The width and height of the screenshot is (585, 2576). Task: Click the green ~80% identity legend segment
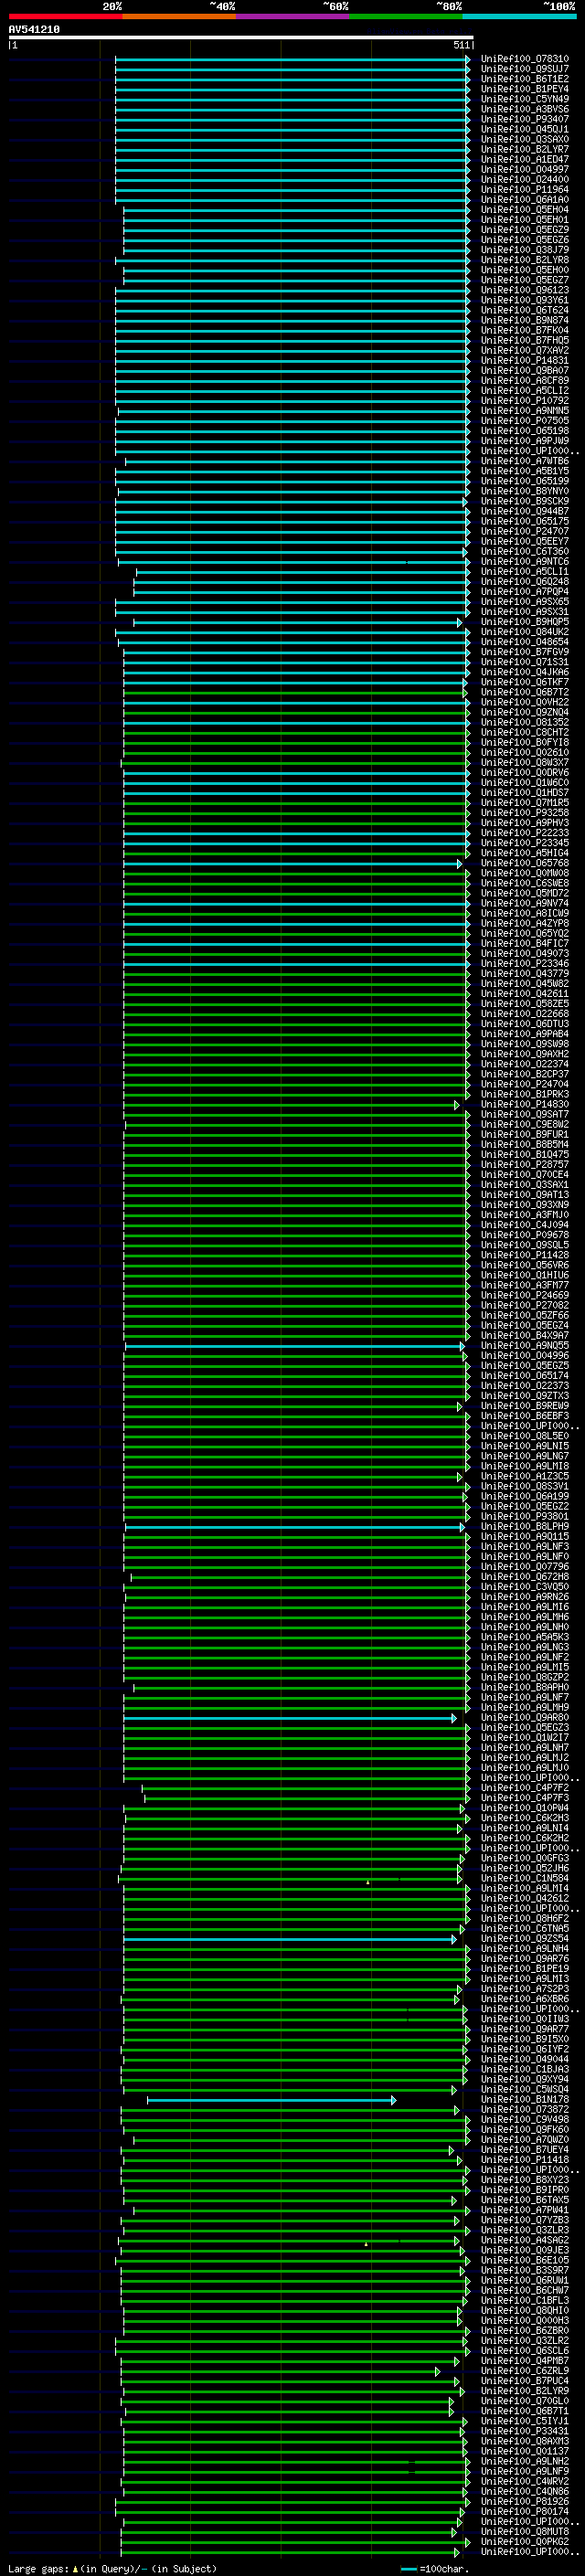click(406, 16)
